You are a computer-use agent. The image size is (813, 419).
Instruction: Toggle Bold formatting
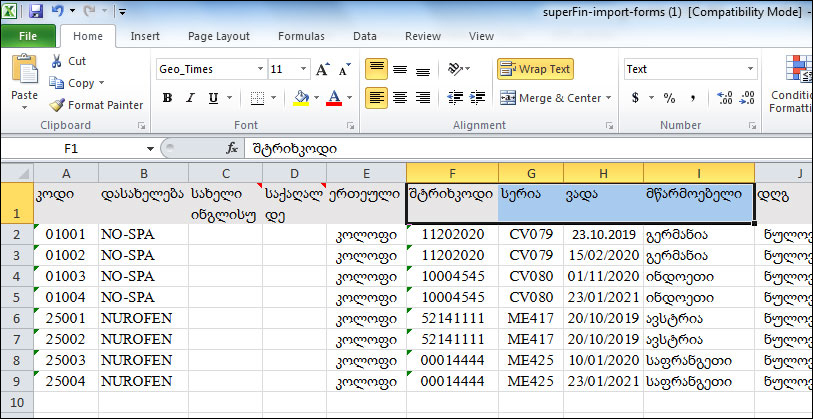point(167,97)
